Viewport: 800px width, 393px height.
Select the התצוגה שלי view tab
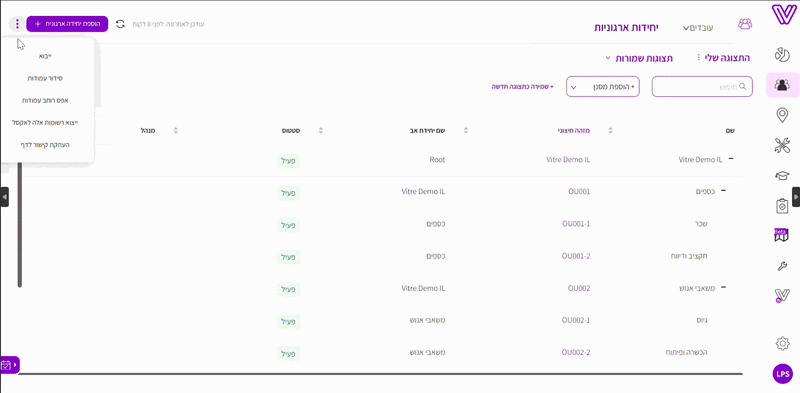coord(728,58)
